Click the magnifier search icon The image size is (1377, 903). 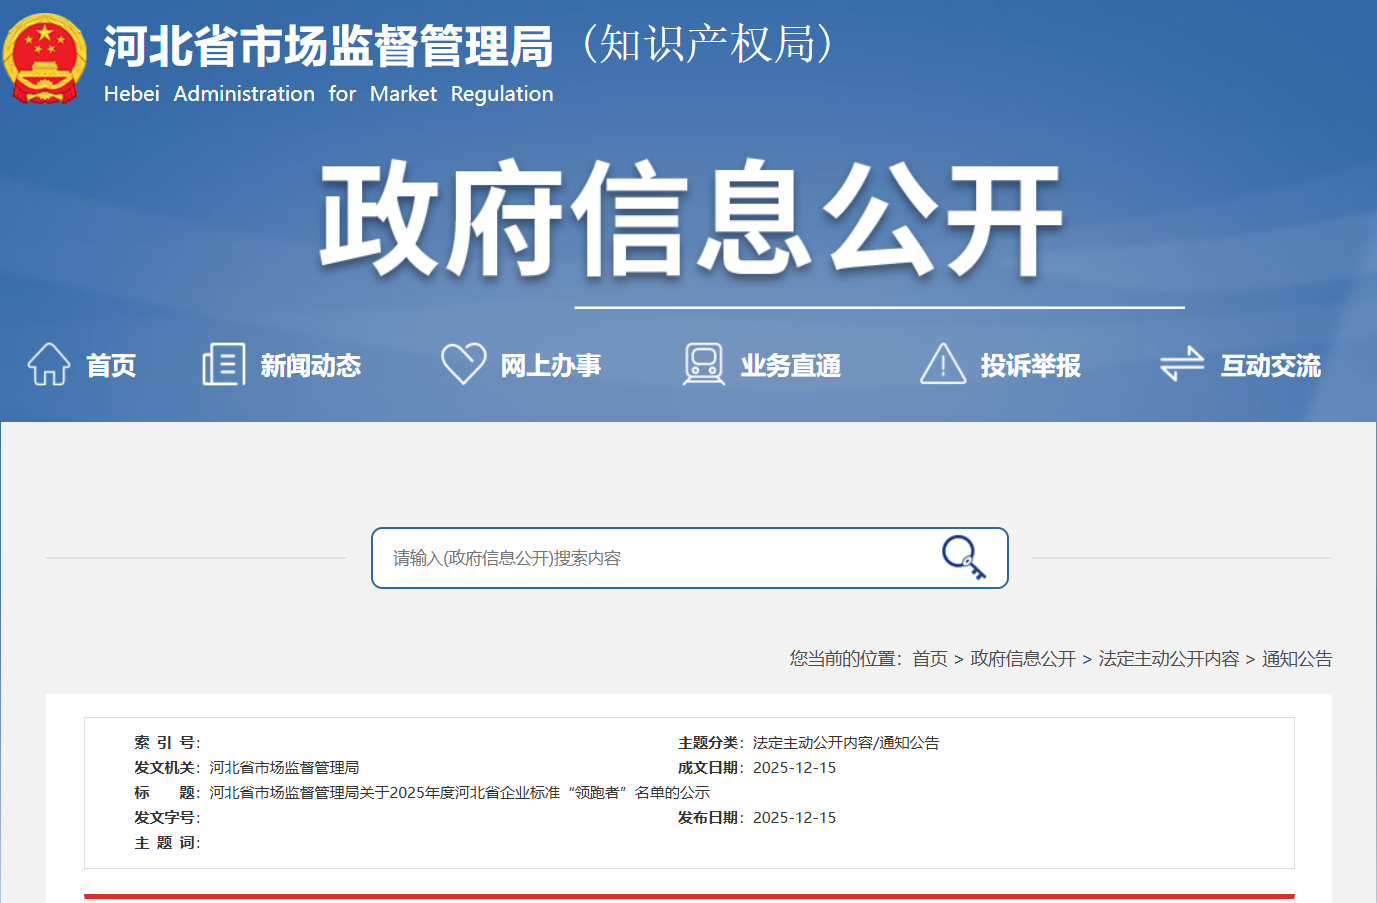[x=964, y=557]
